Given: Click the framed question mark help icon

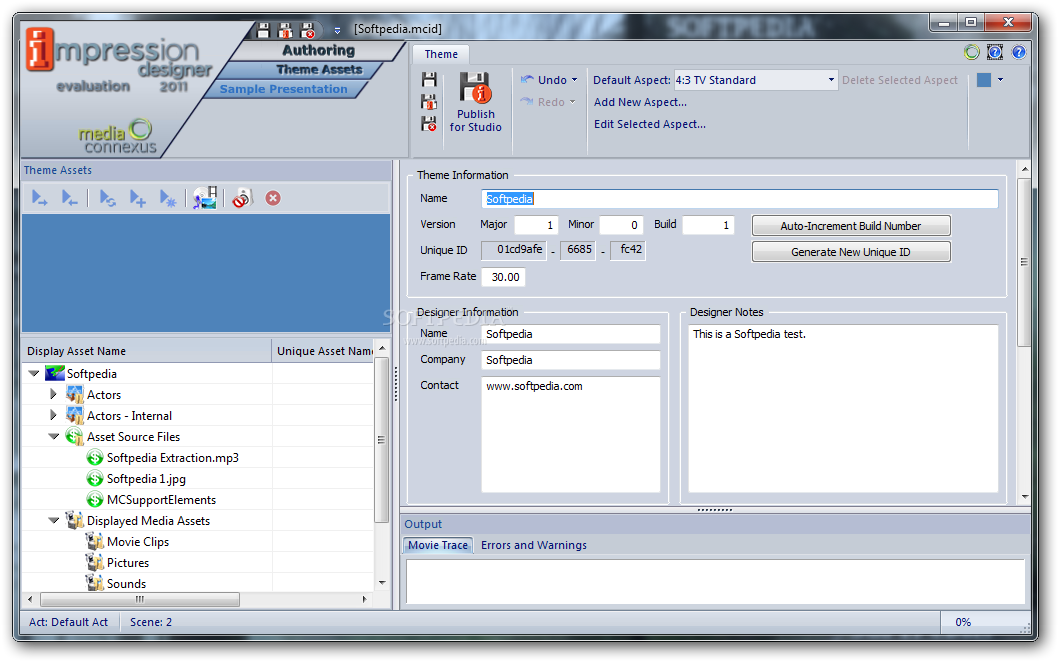Looking at the screenshot, I should (x=995, y=52).
